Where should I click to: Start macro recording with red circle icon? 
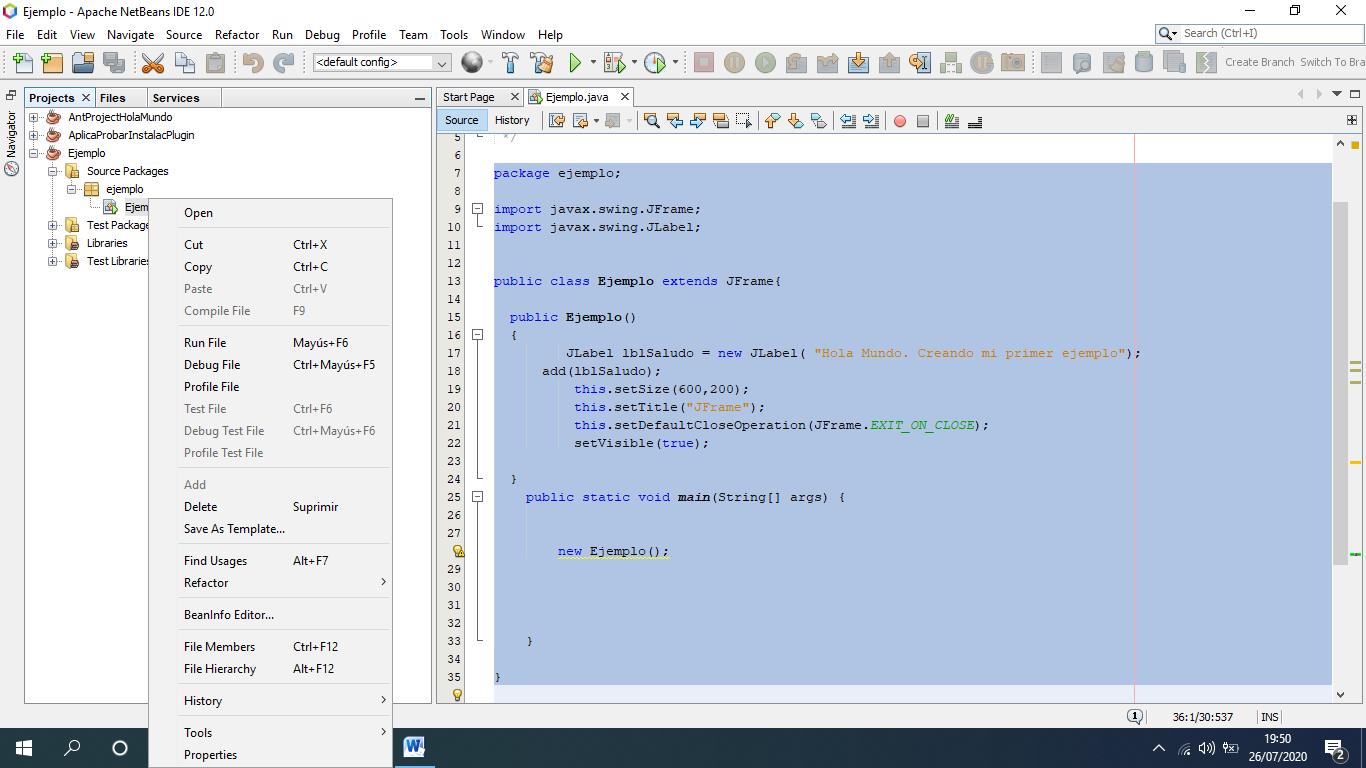coord(899,121)
